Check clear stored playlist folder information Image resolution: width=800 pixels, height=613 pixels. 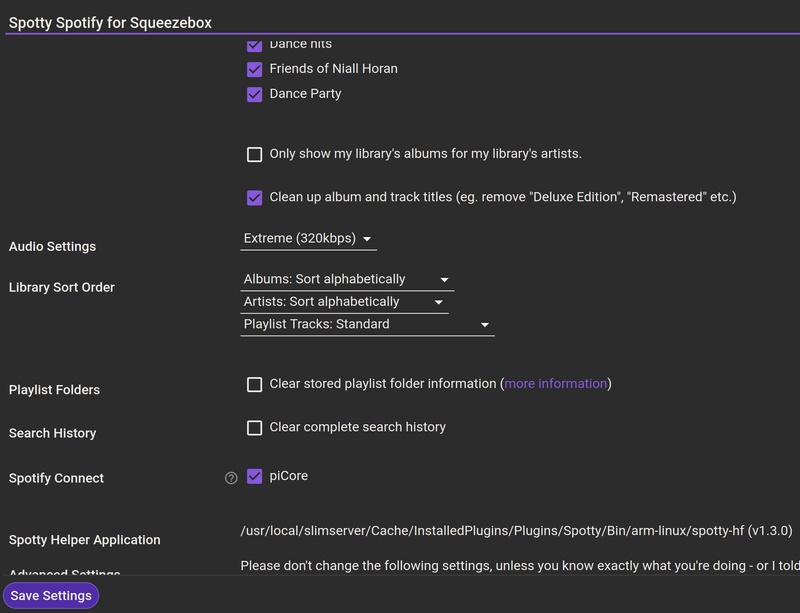254,384
